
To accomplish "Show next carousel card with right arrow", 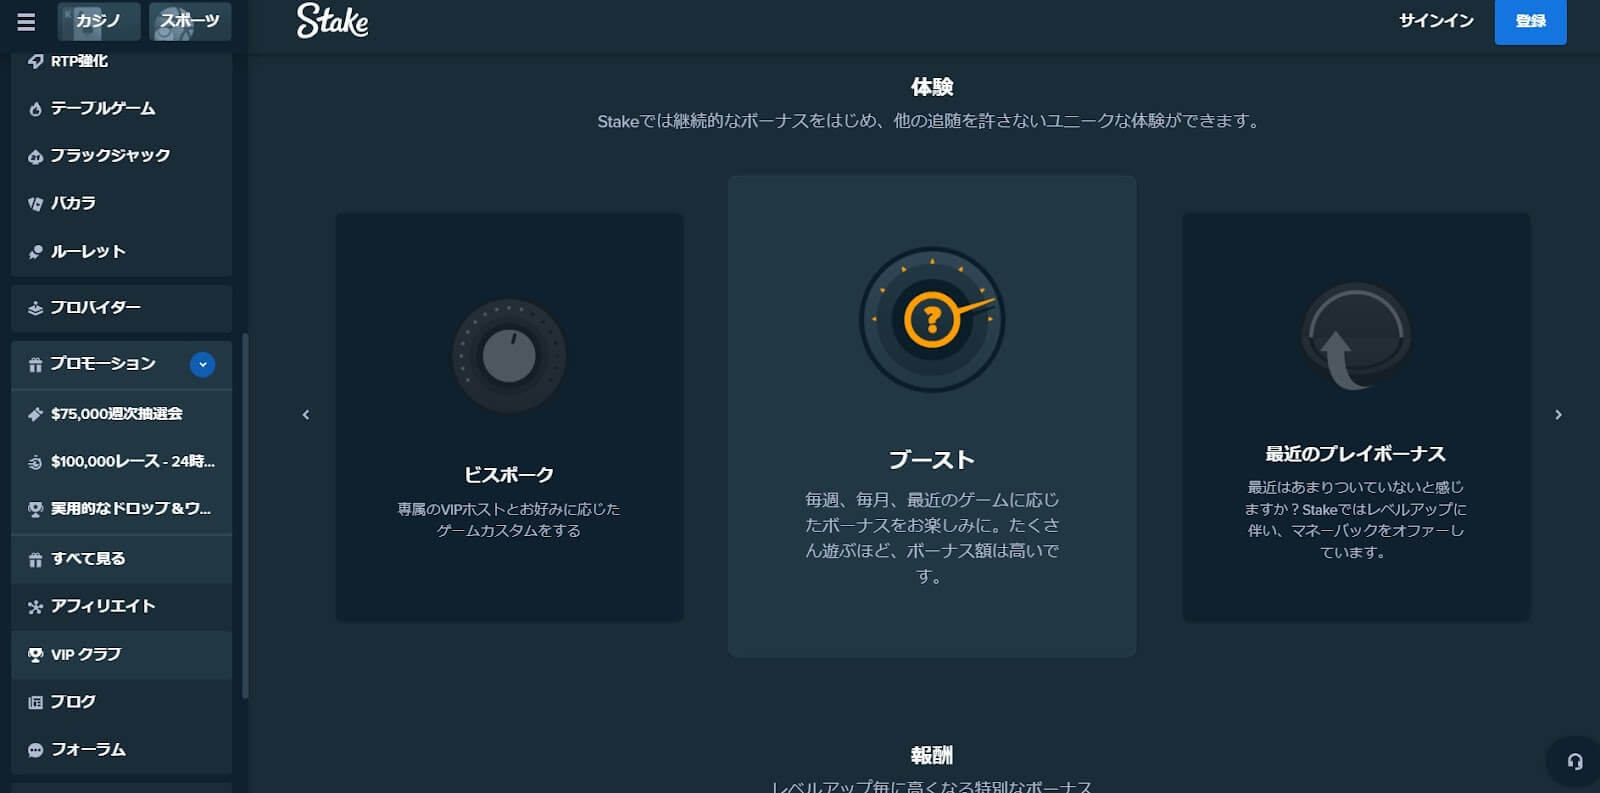I will click(1558, 415).
